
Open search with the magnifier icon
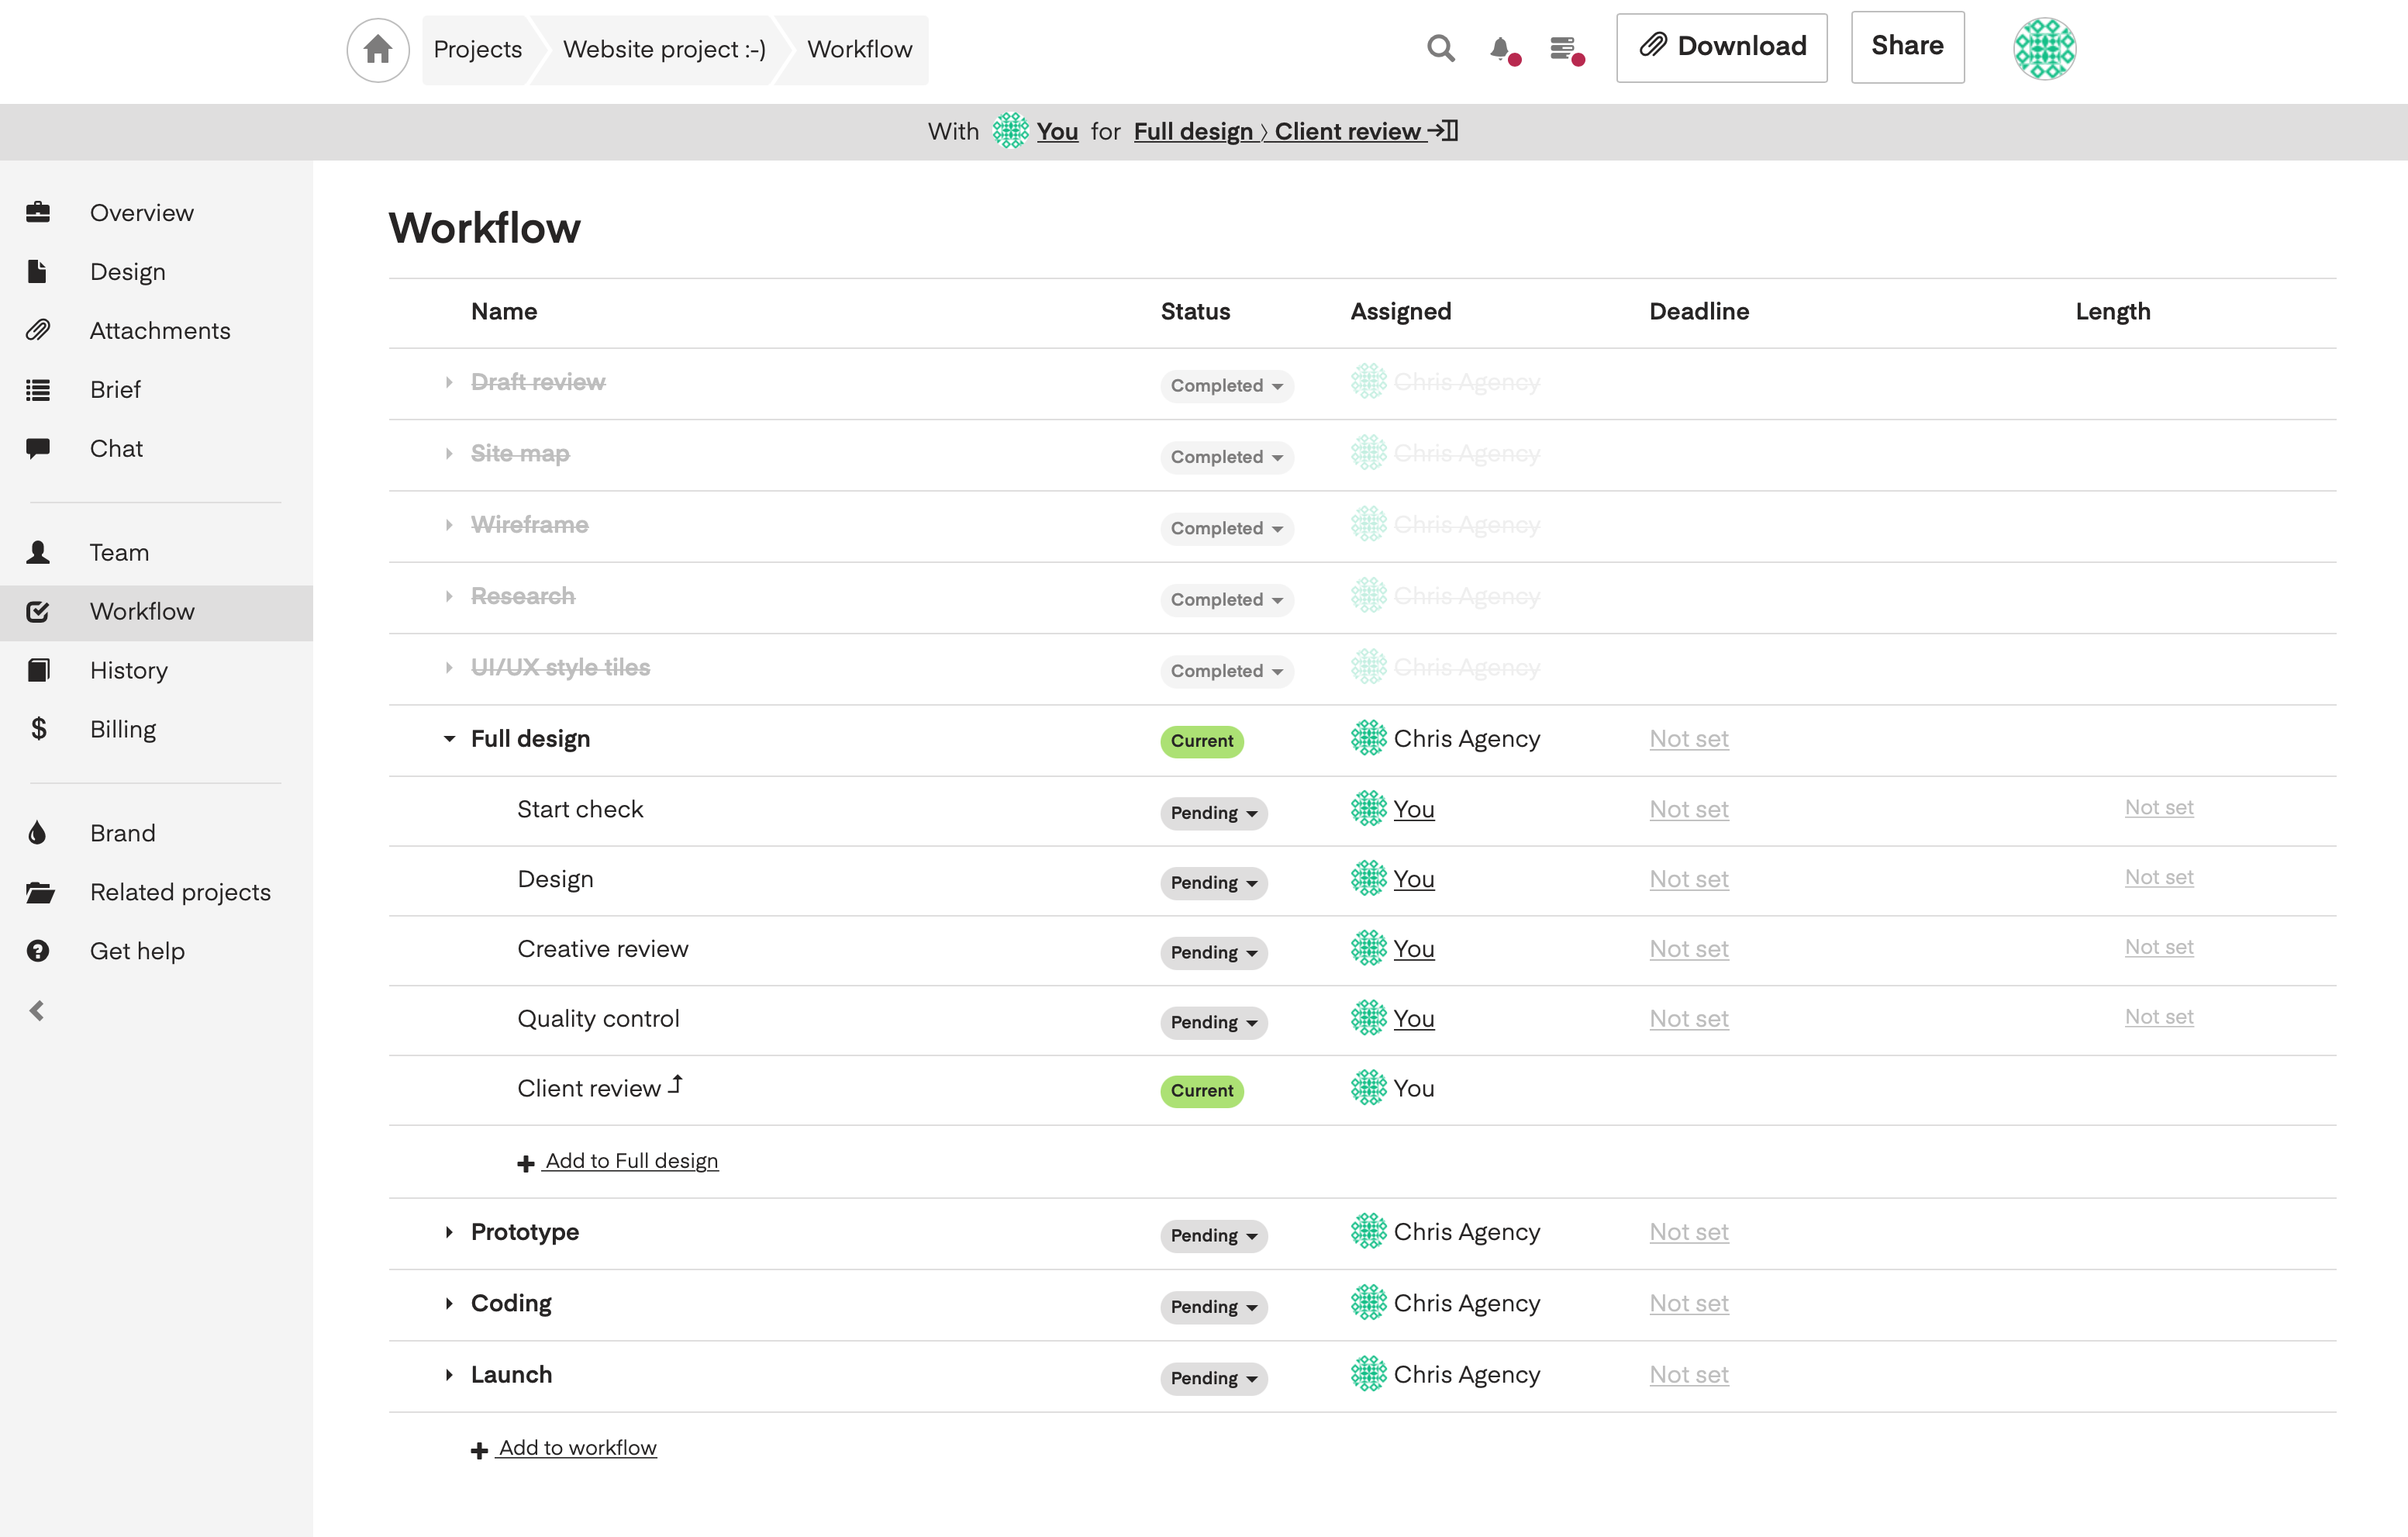click(x=1440, y=48)
